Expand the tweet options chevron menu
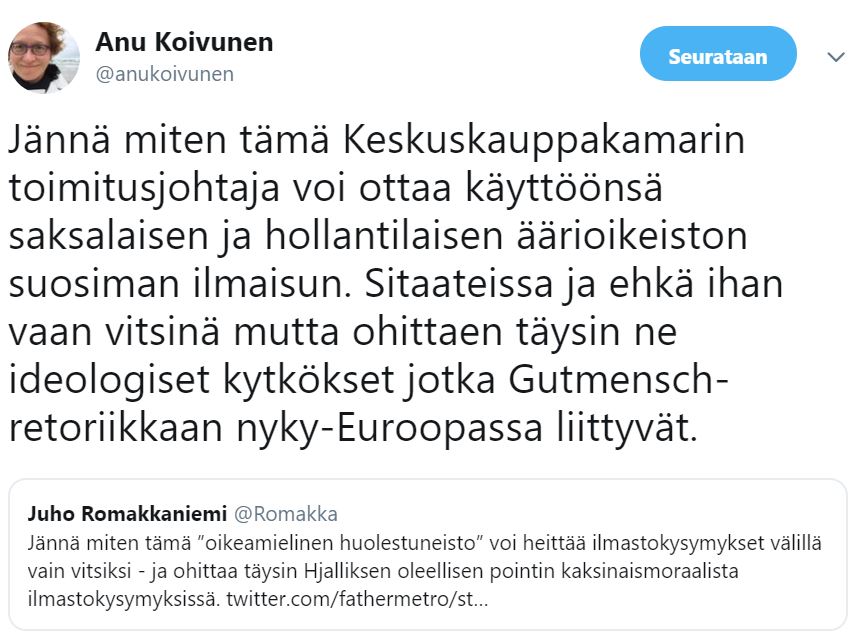The height and width of the screenshot is (640, 862). (x=836, y=57)
